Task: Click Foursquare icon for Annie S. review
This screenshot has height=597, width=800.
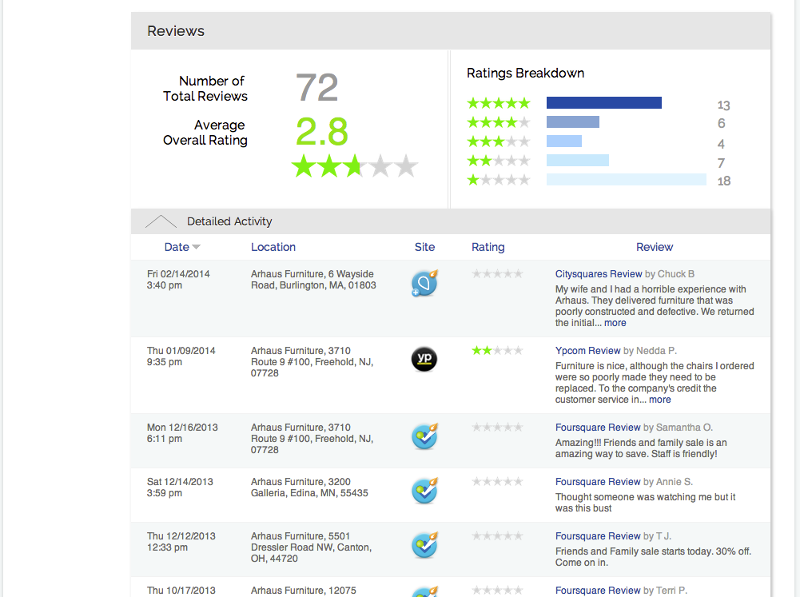Action: click(424, 491)
